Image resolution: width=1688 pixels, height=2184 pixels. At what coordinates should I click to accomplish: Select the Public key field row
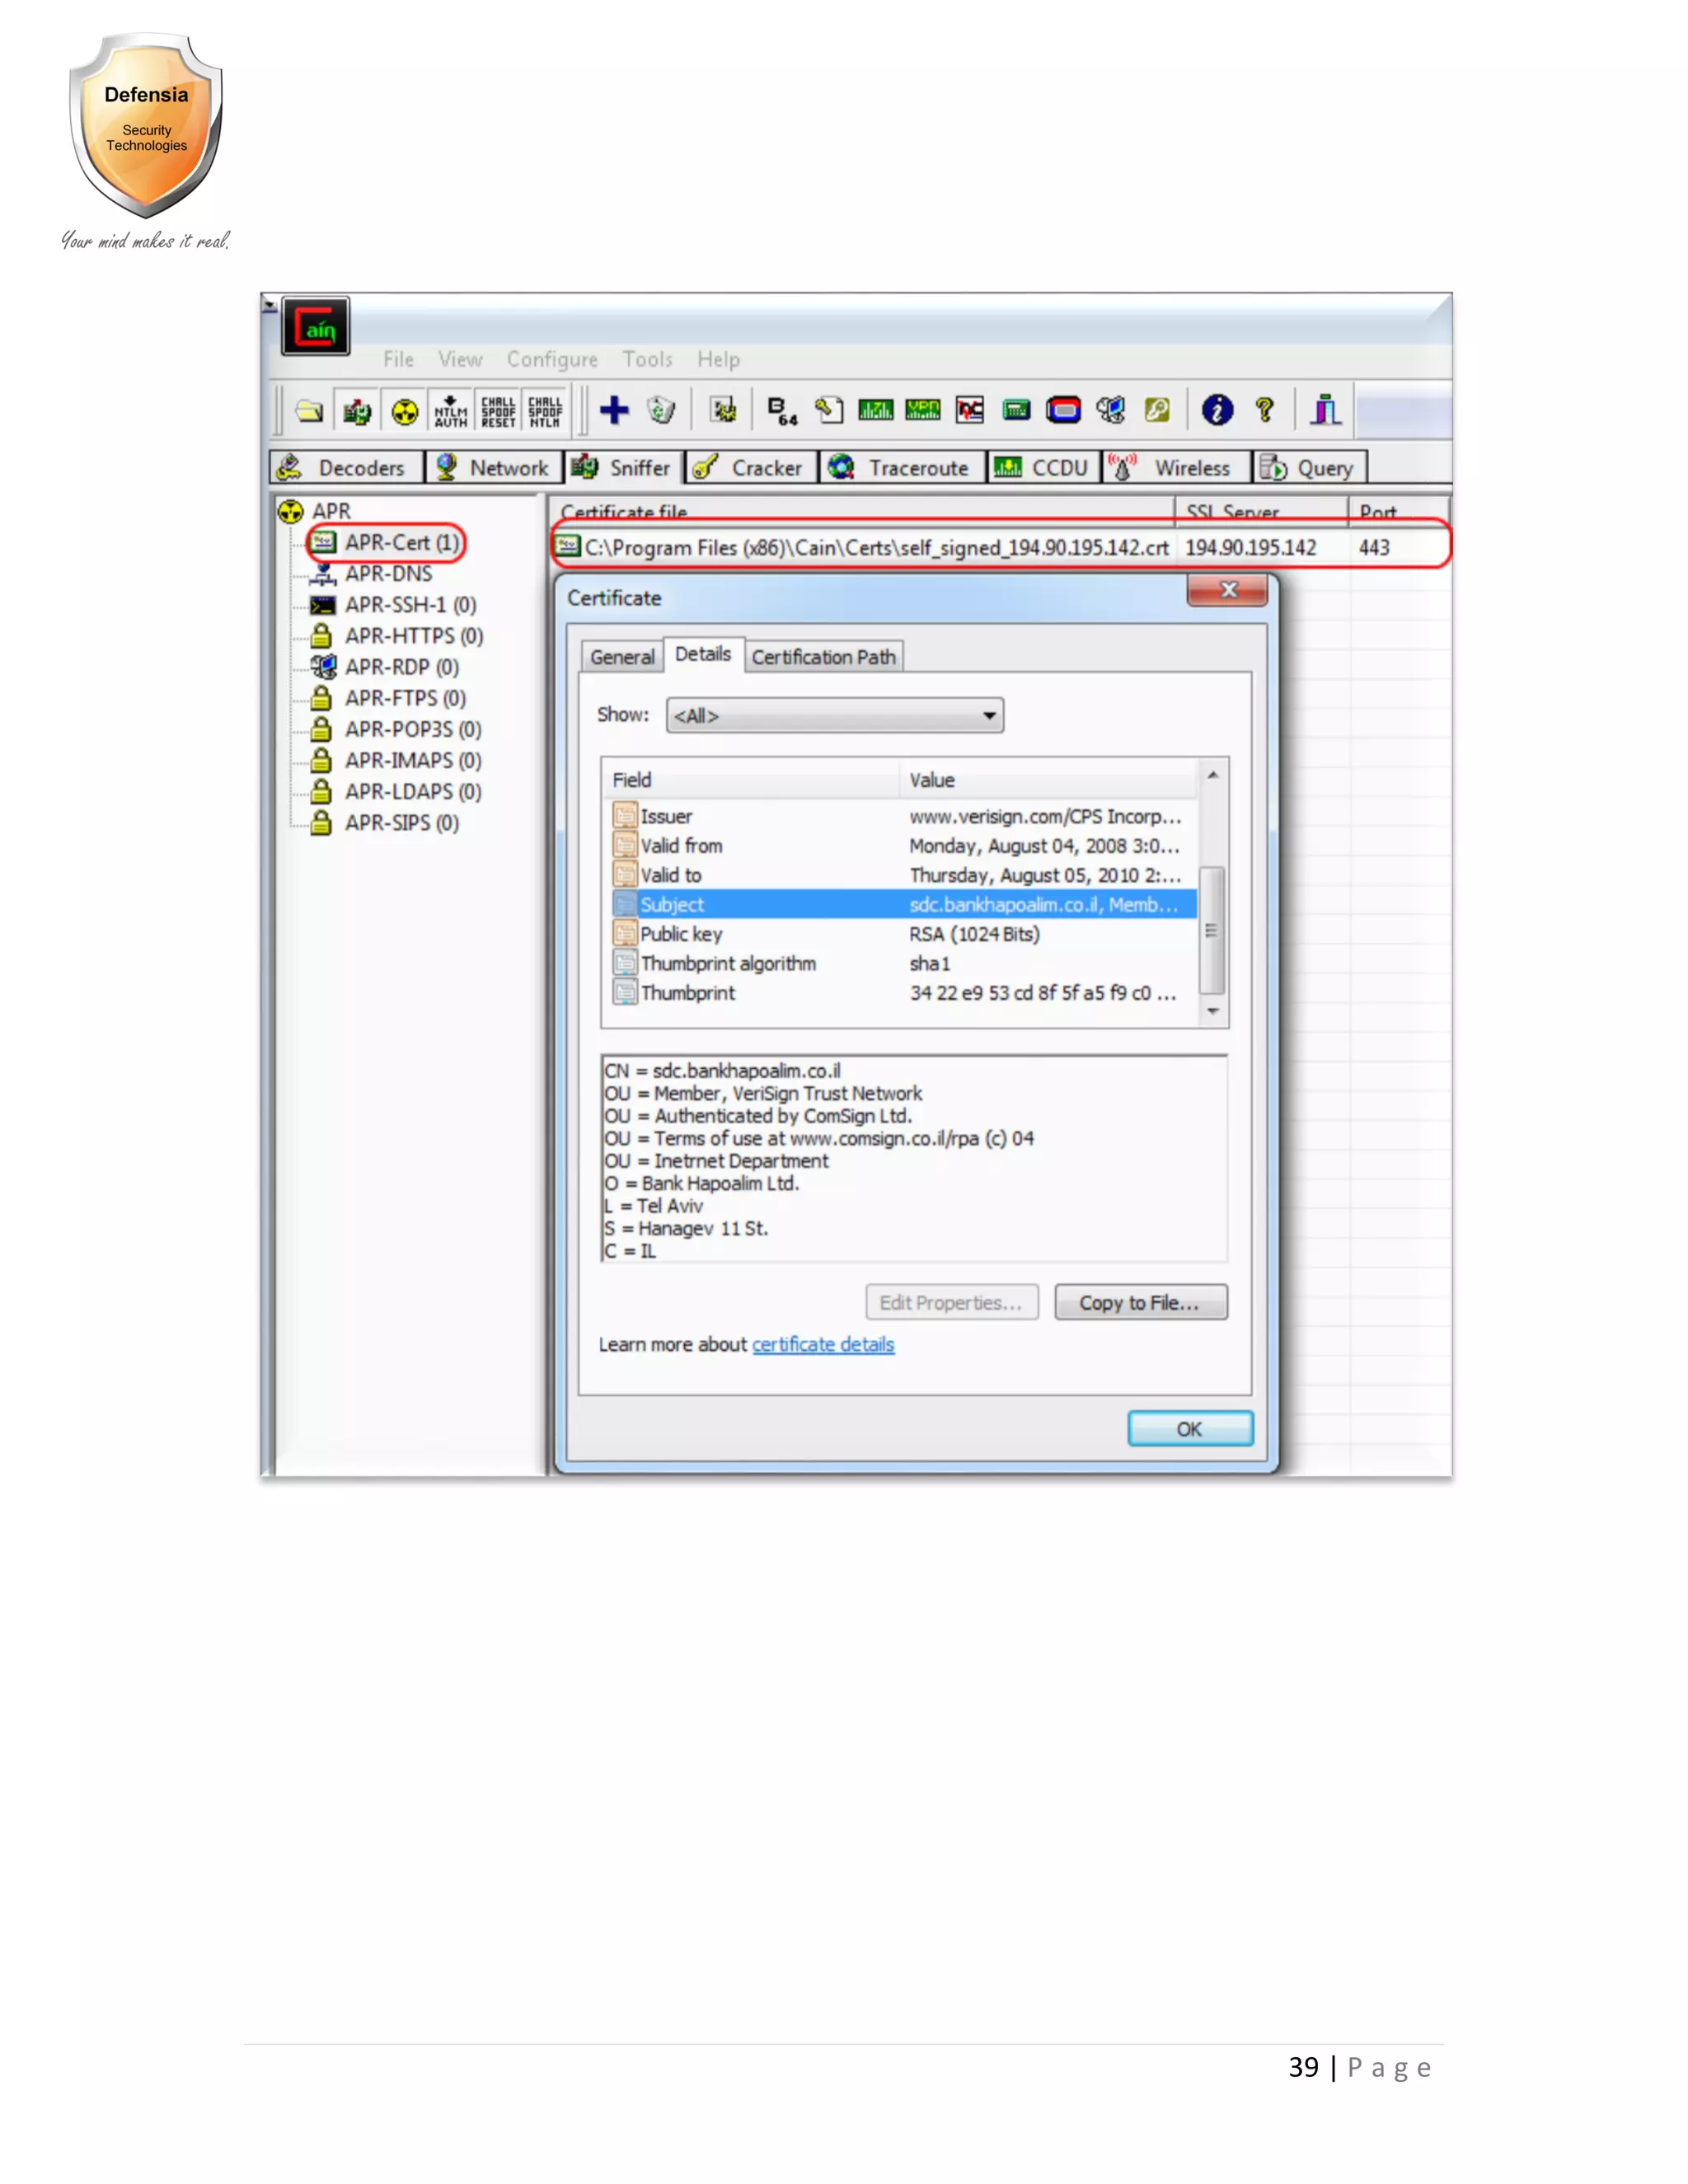tap(904, 933)
